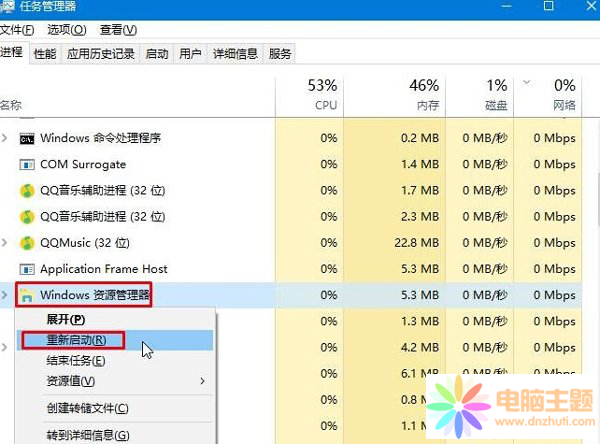Click the 4.2 MB memory value
Screen dimensions: 600x444
[420, 348]
